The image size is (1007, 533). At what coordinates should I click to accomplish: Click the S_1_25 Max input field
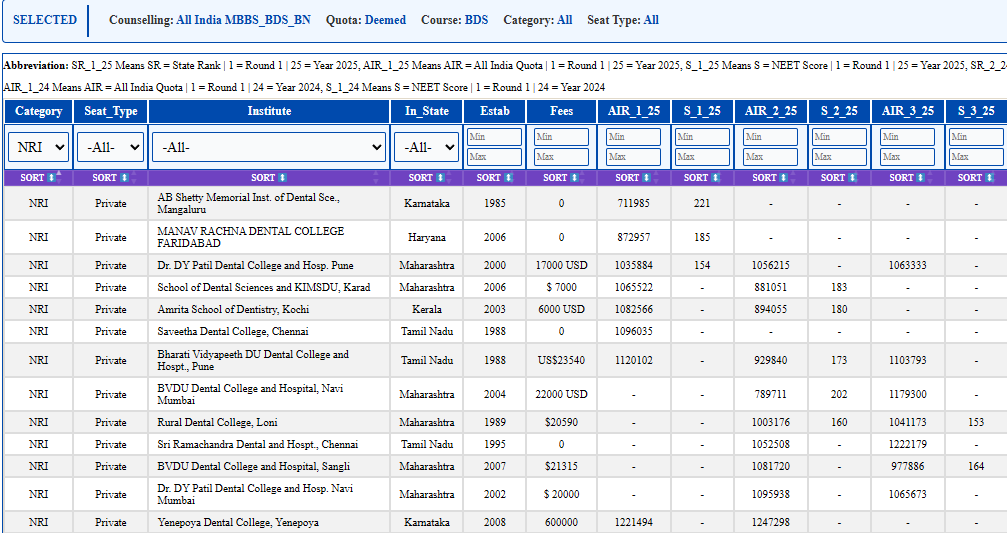click(703, 157)
